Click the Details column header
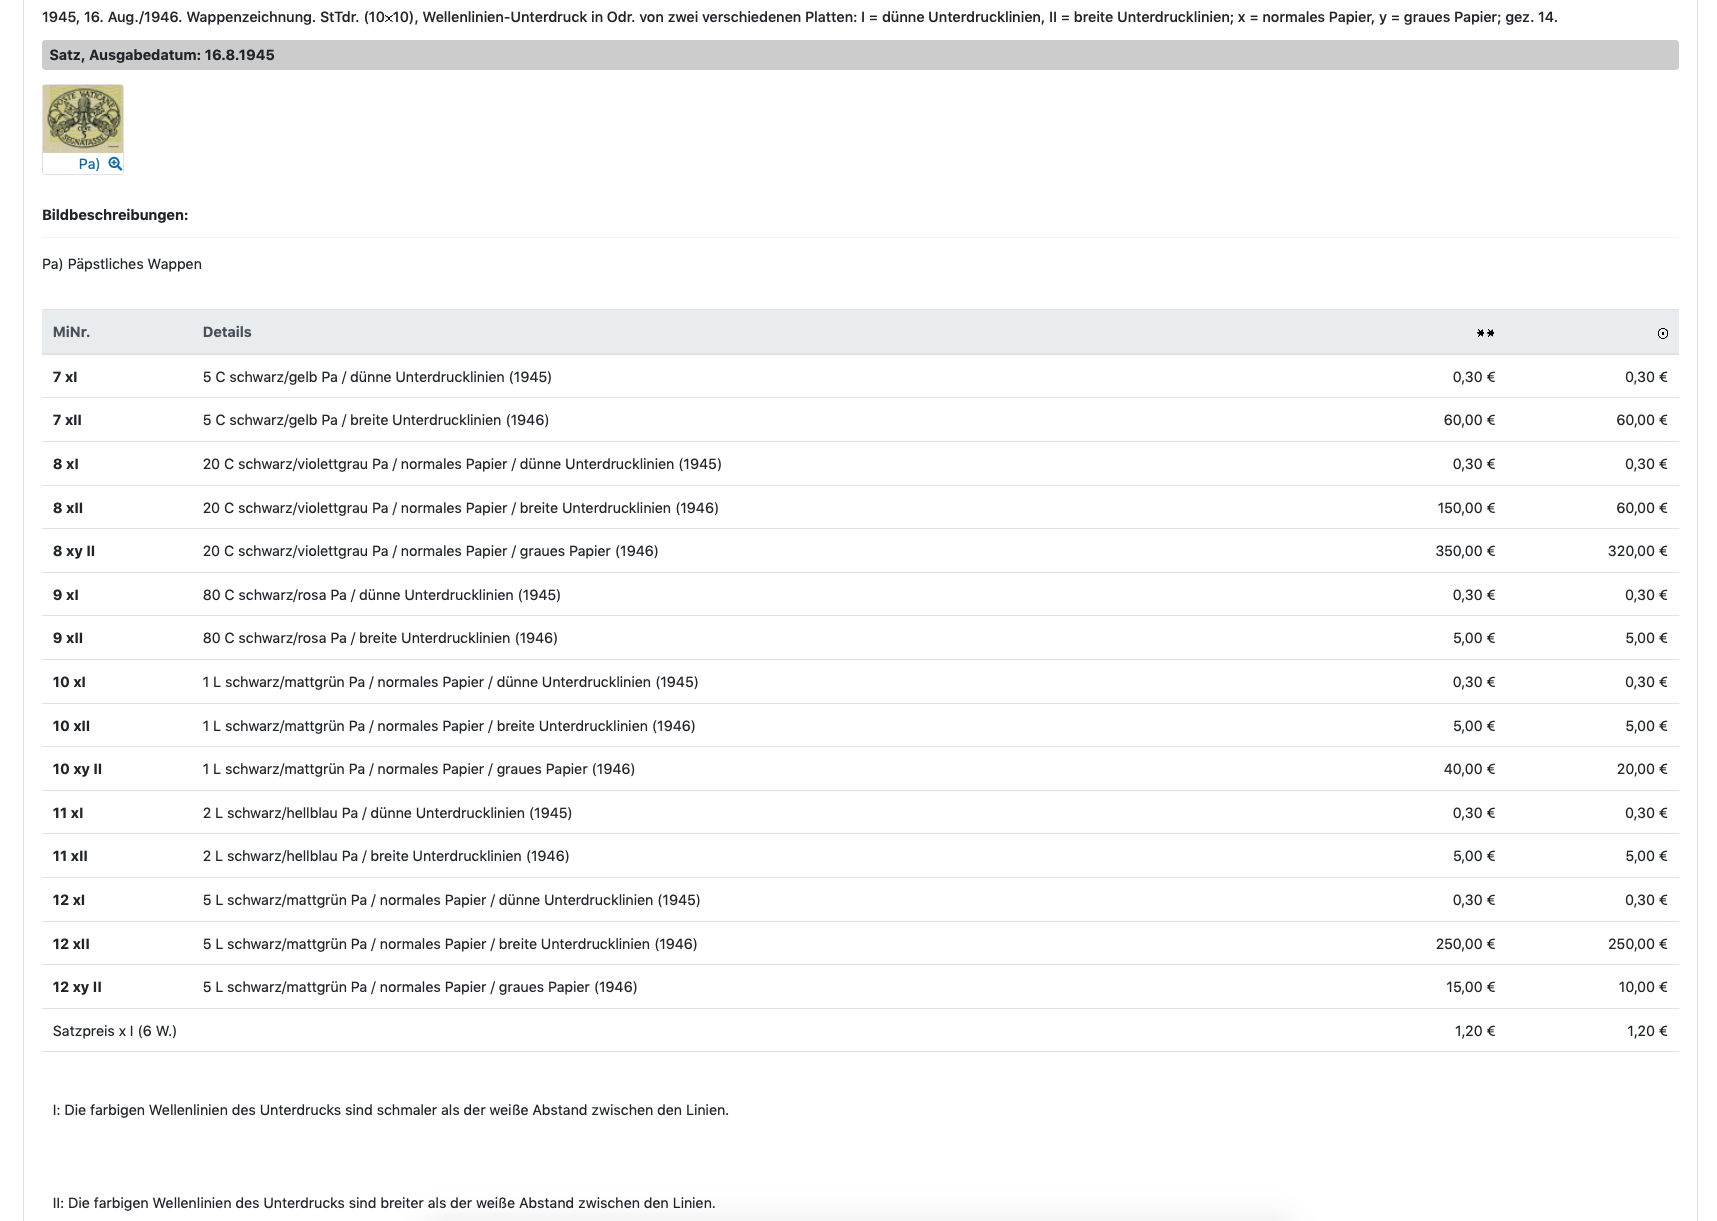This screenshot has height=1221, width=1717. (x=227, y=332)
